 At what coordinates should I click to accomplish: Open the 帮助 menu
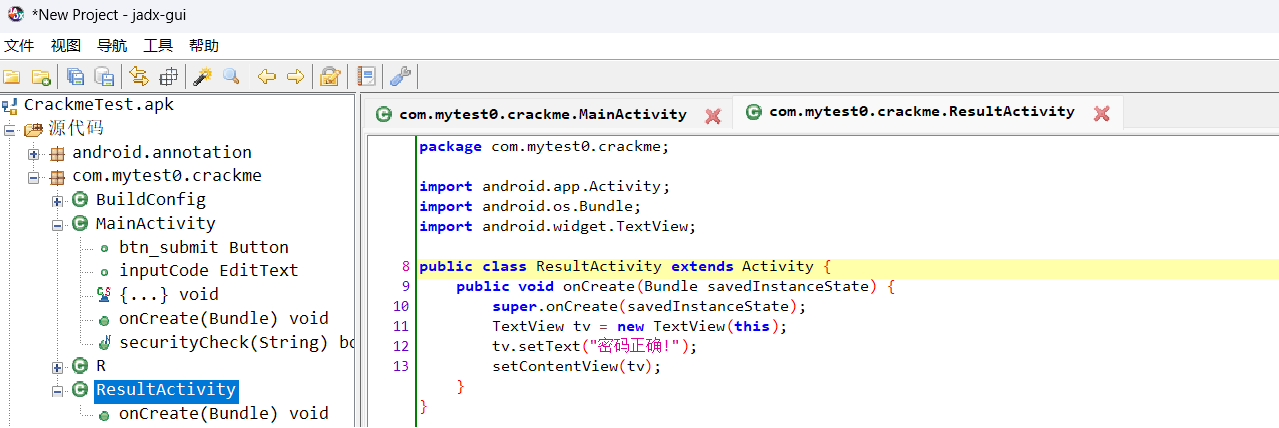pos(204,45)
